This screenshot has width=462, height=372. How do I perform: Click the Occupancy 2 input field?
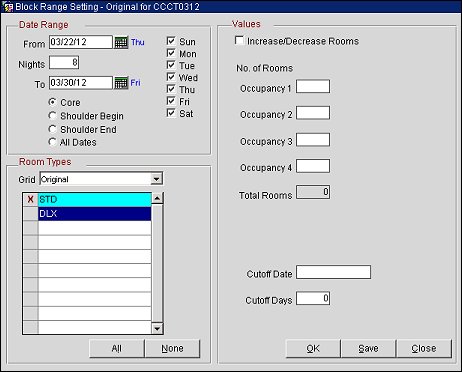tap(313, 113)
